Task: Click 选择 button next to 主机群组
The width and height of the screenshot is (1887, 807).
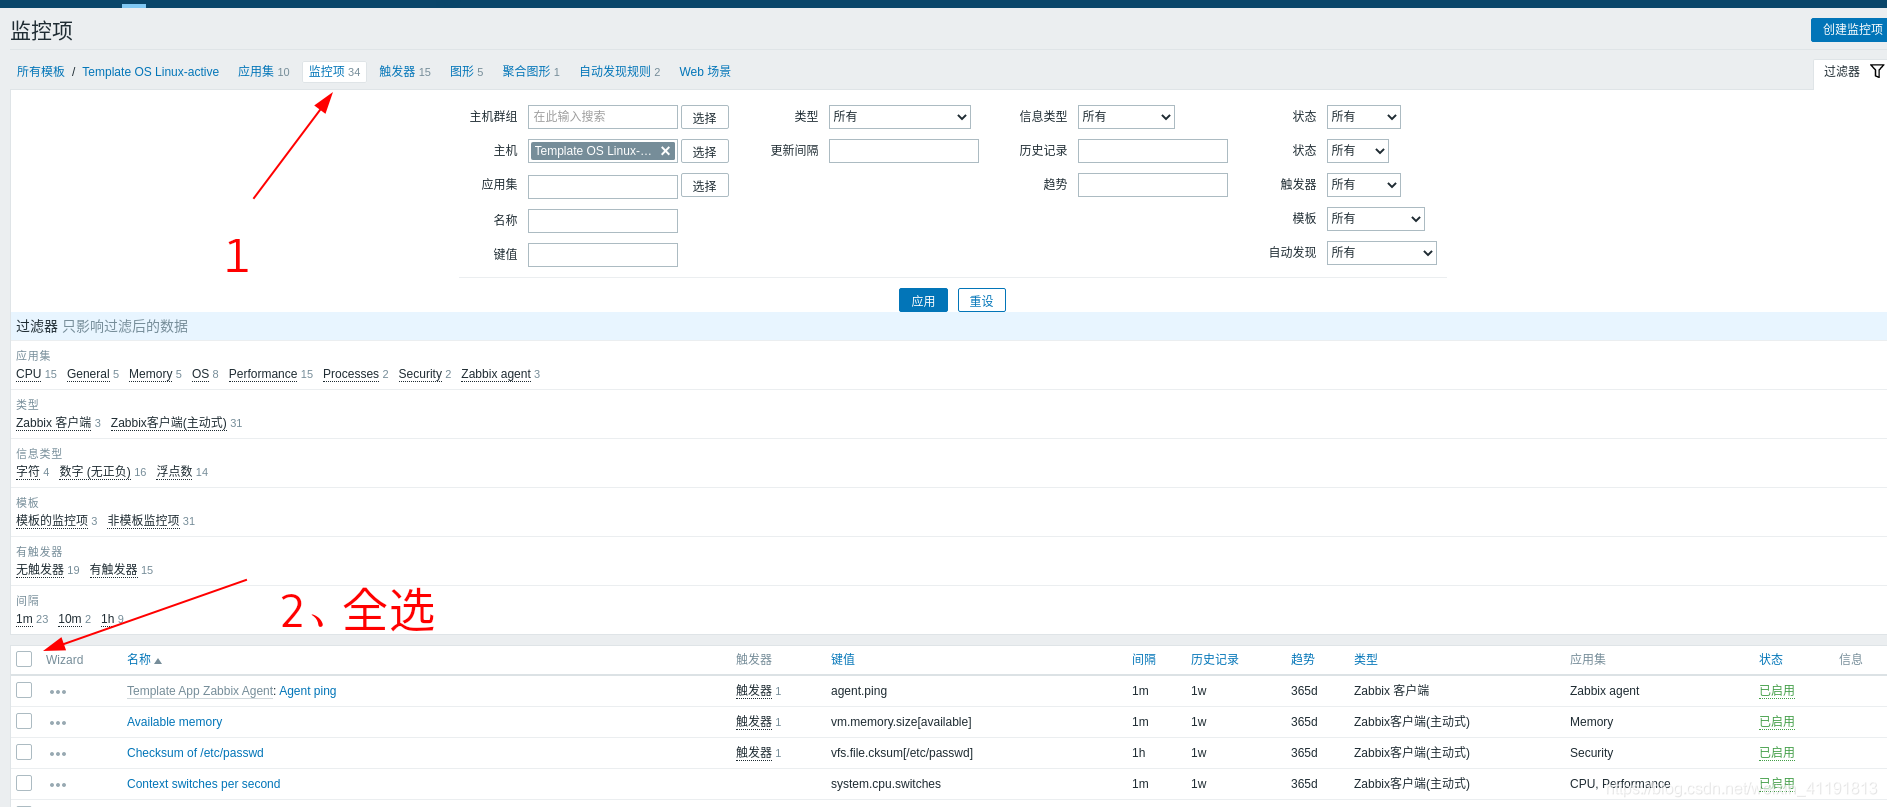Action: (x=705, y=117)
